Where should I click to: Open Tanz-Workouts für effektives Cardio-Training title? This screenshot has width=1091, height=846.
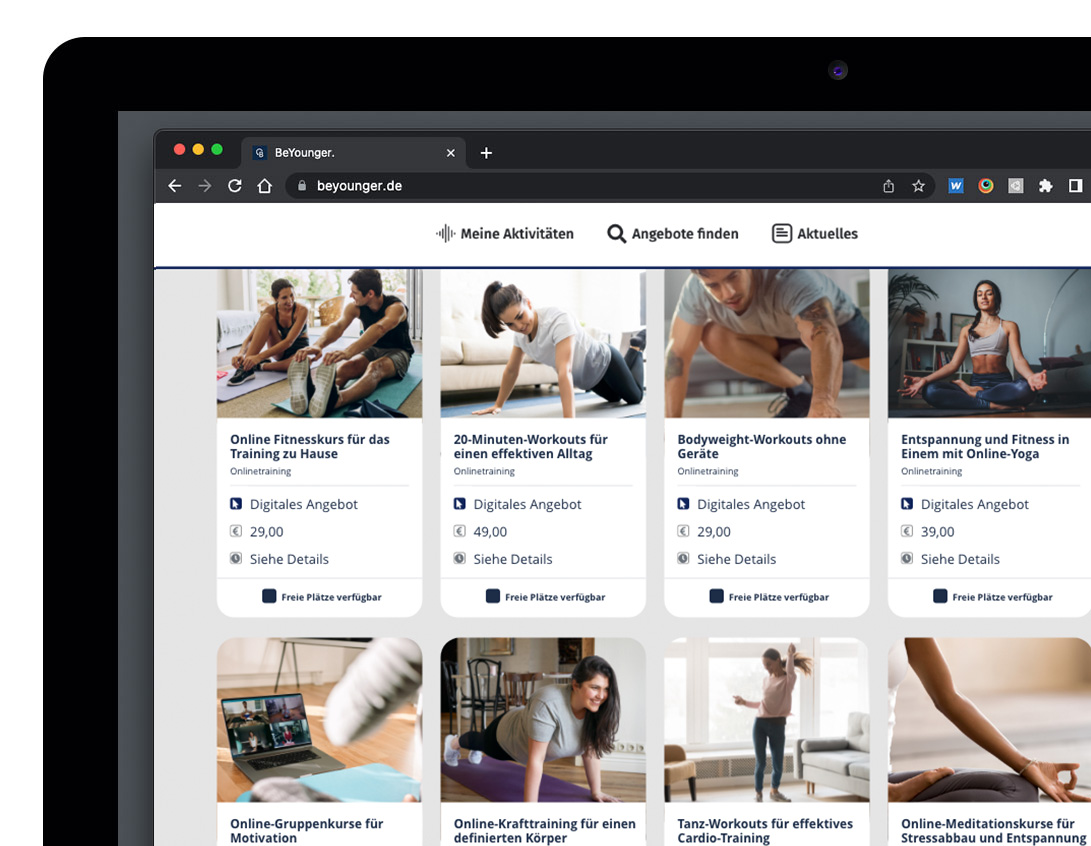(765, 831)
